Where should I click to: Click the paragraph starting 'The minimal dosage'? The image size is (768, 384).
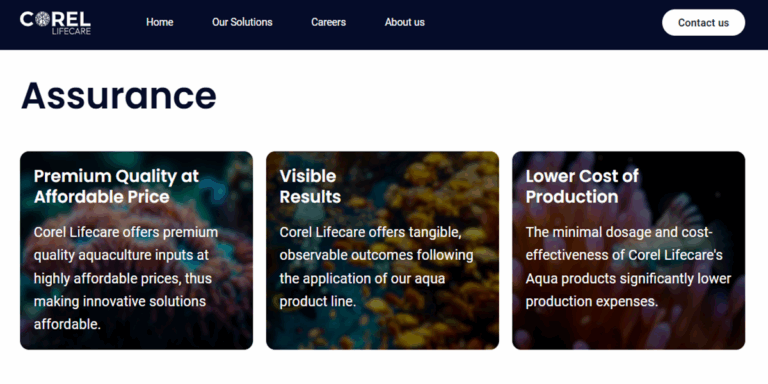point(628,266)
